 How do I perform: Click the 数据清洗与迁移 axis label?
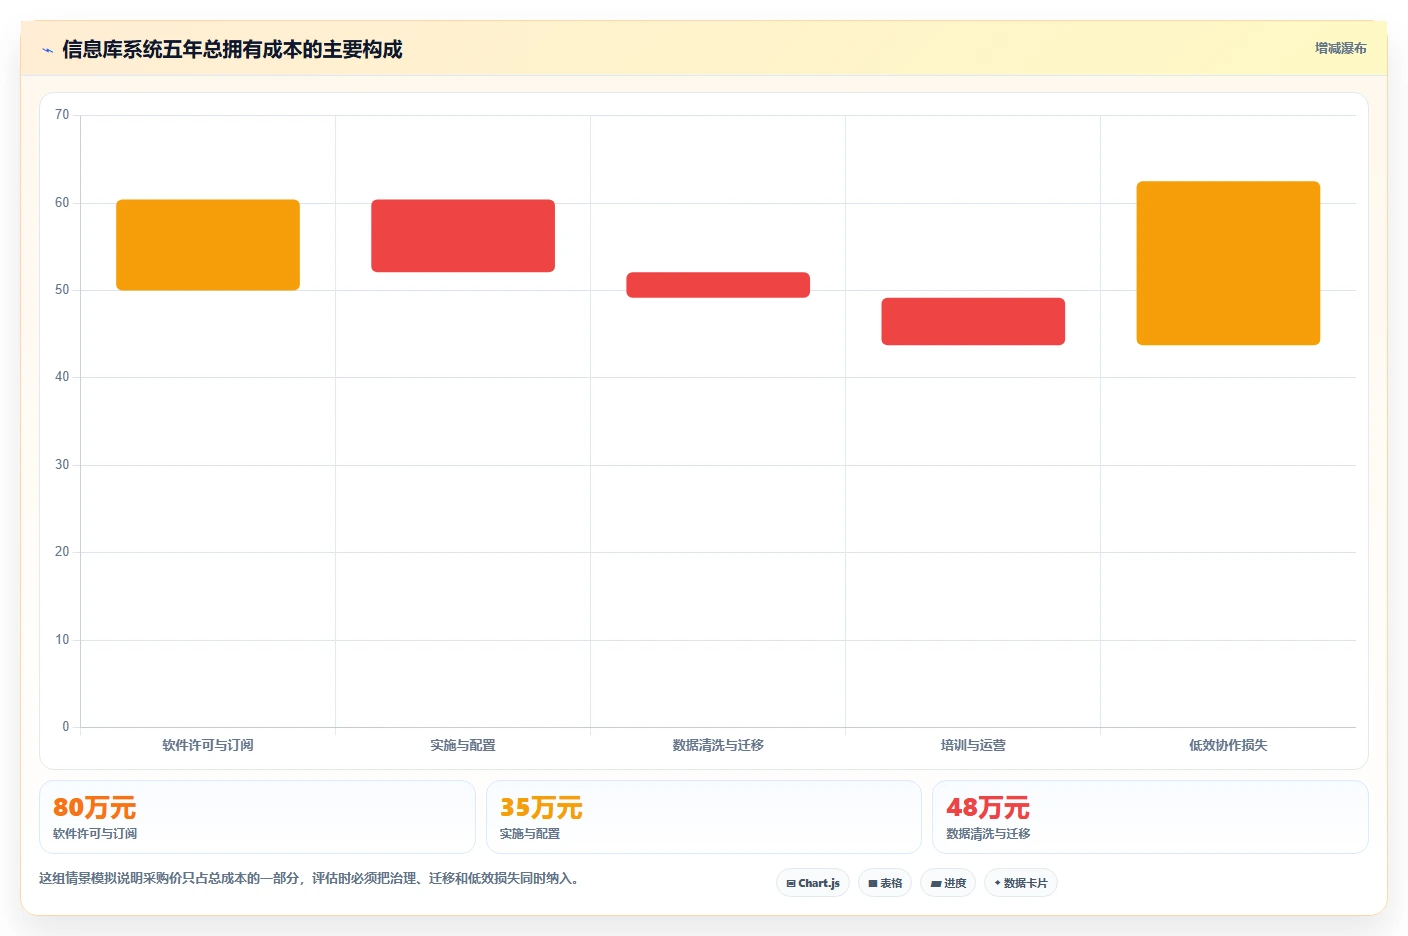(x=718, y=745)
